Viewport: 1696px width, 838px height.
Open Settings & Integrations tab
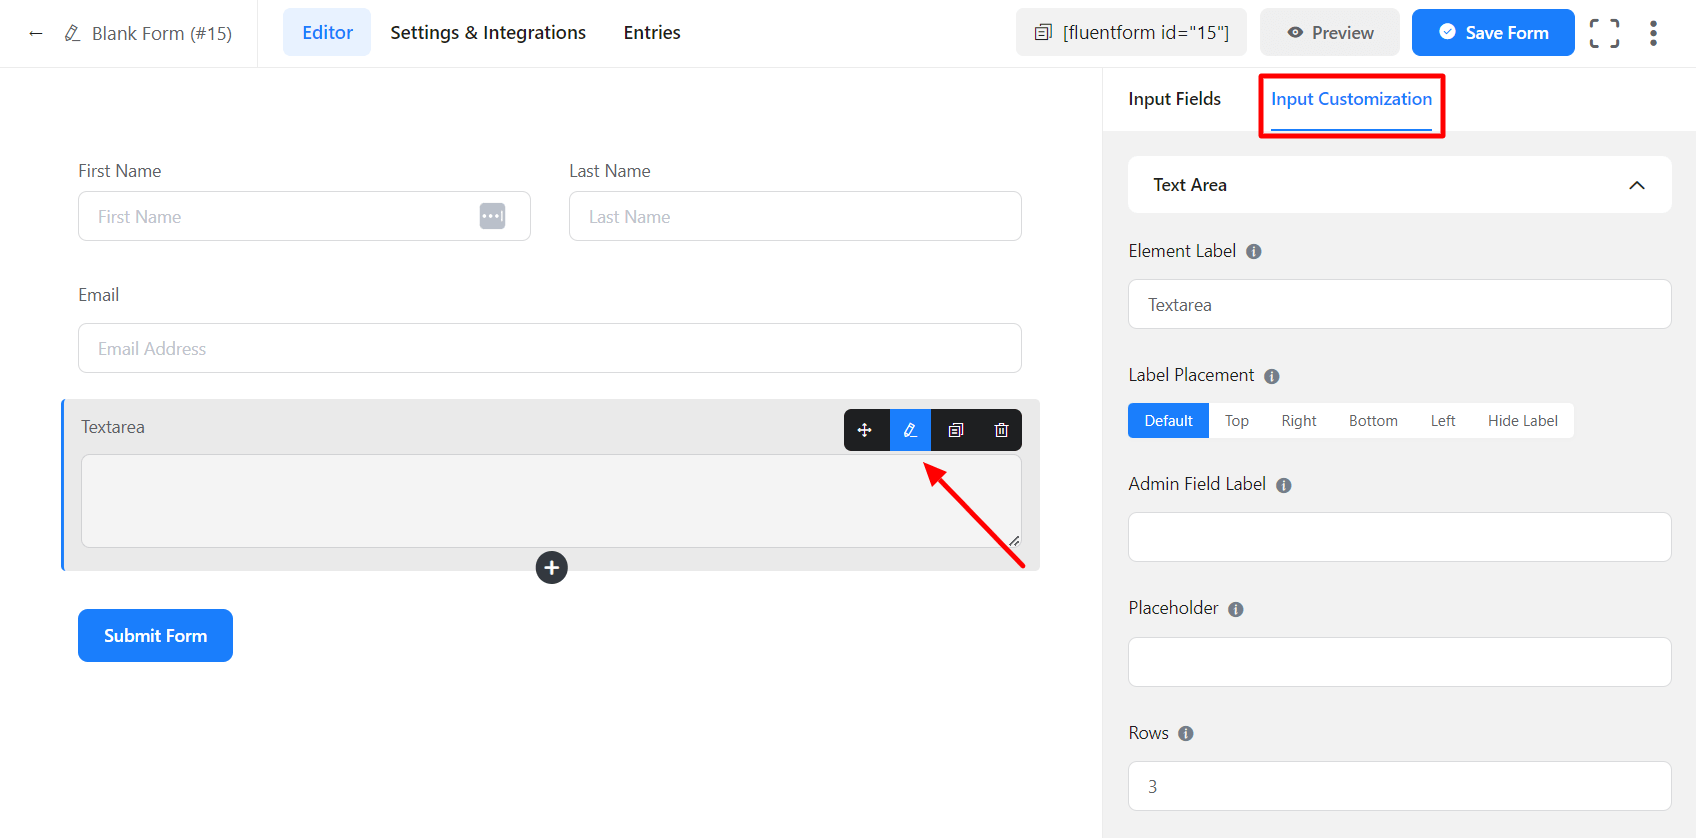[x=488, y=33]
